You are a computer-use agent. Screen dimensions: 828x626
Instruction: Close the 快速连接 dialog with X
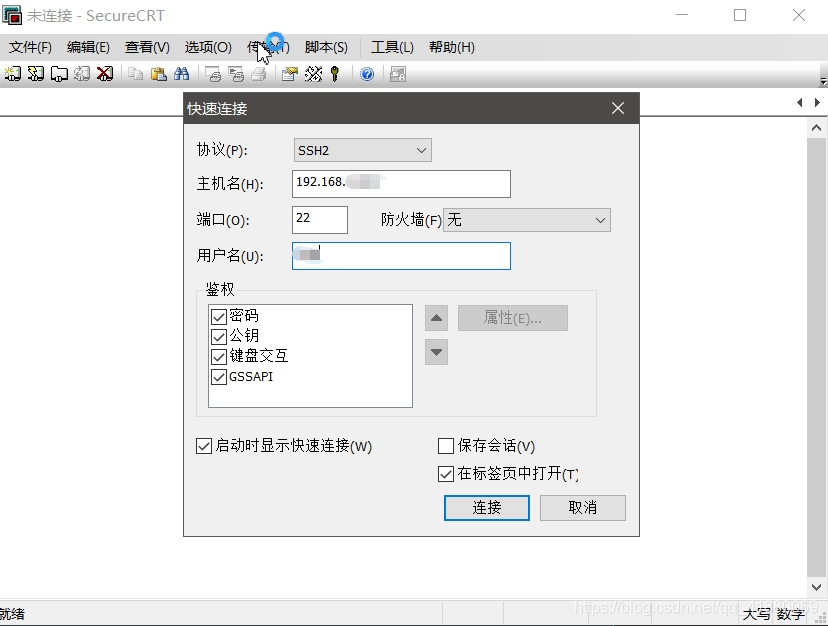point(618,108)
